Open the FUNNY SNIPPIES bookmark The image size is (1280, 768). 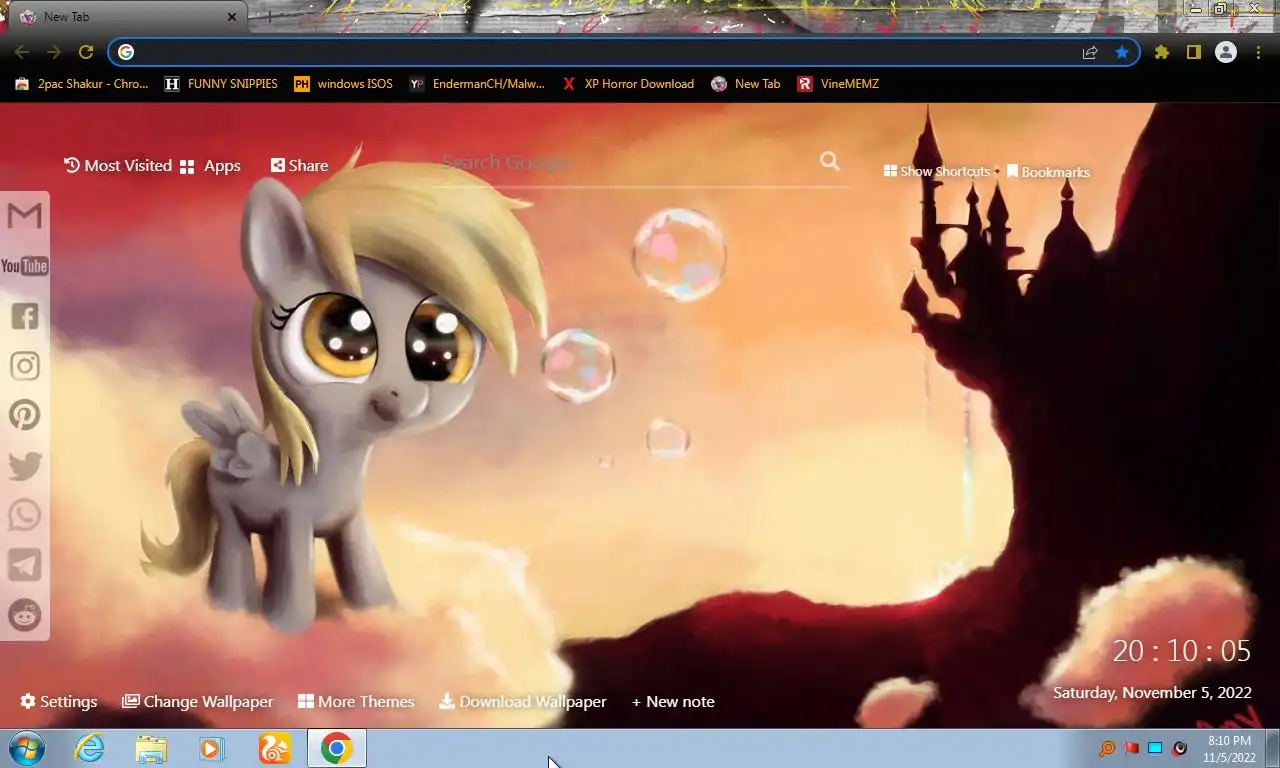221,84
